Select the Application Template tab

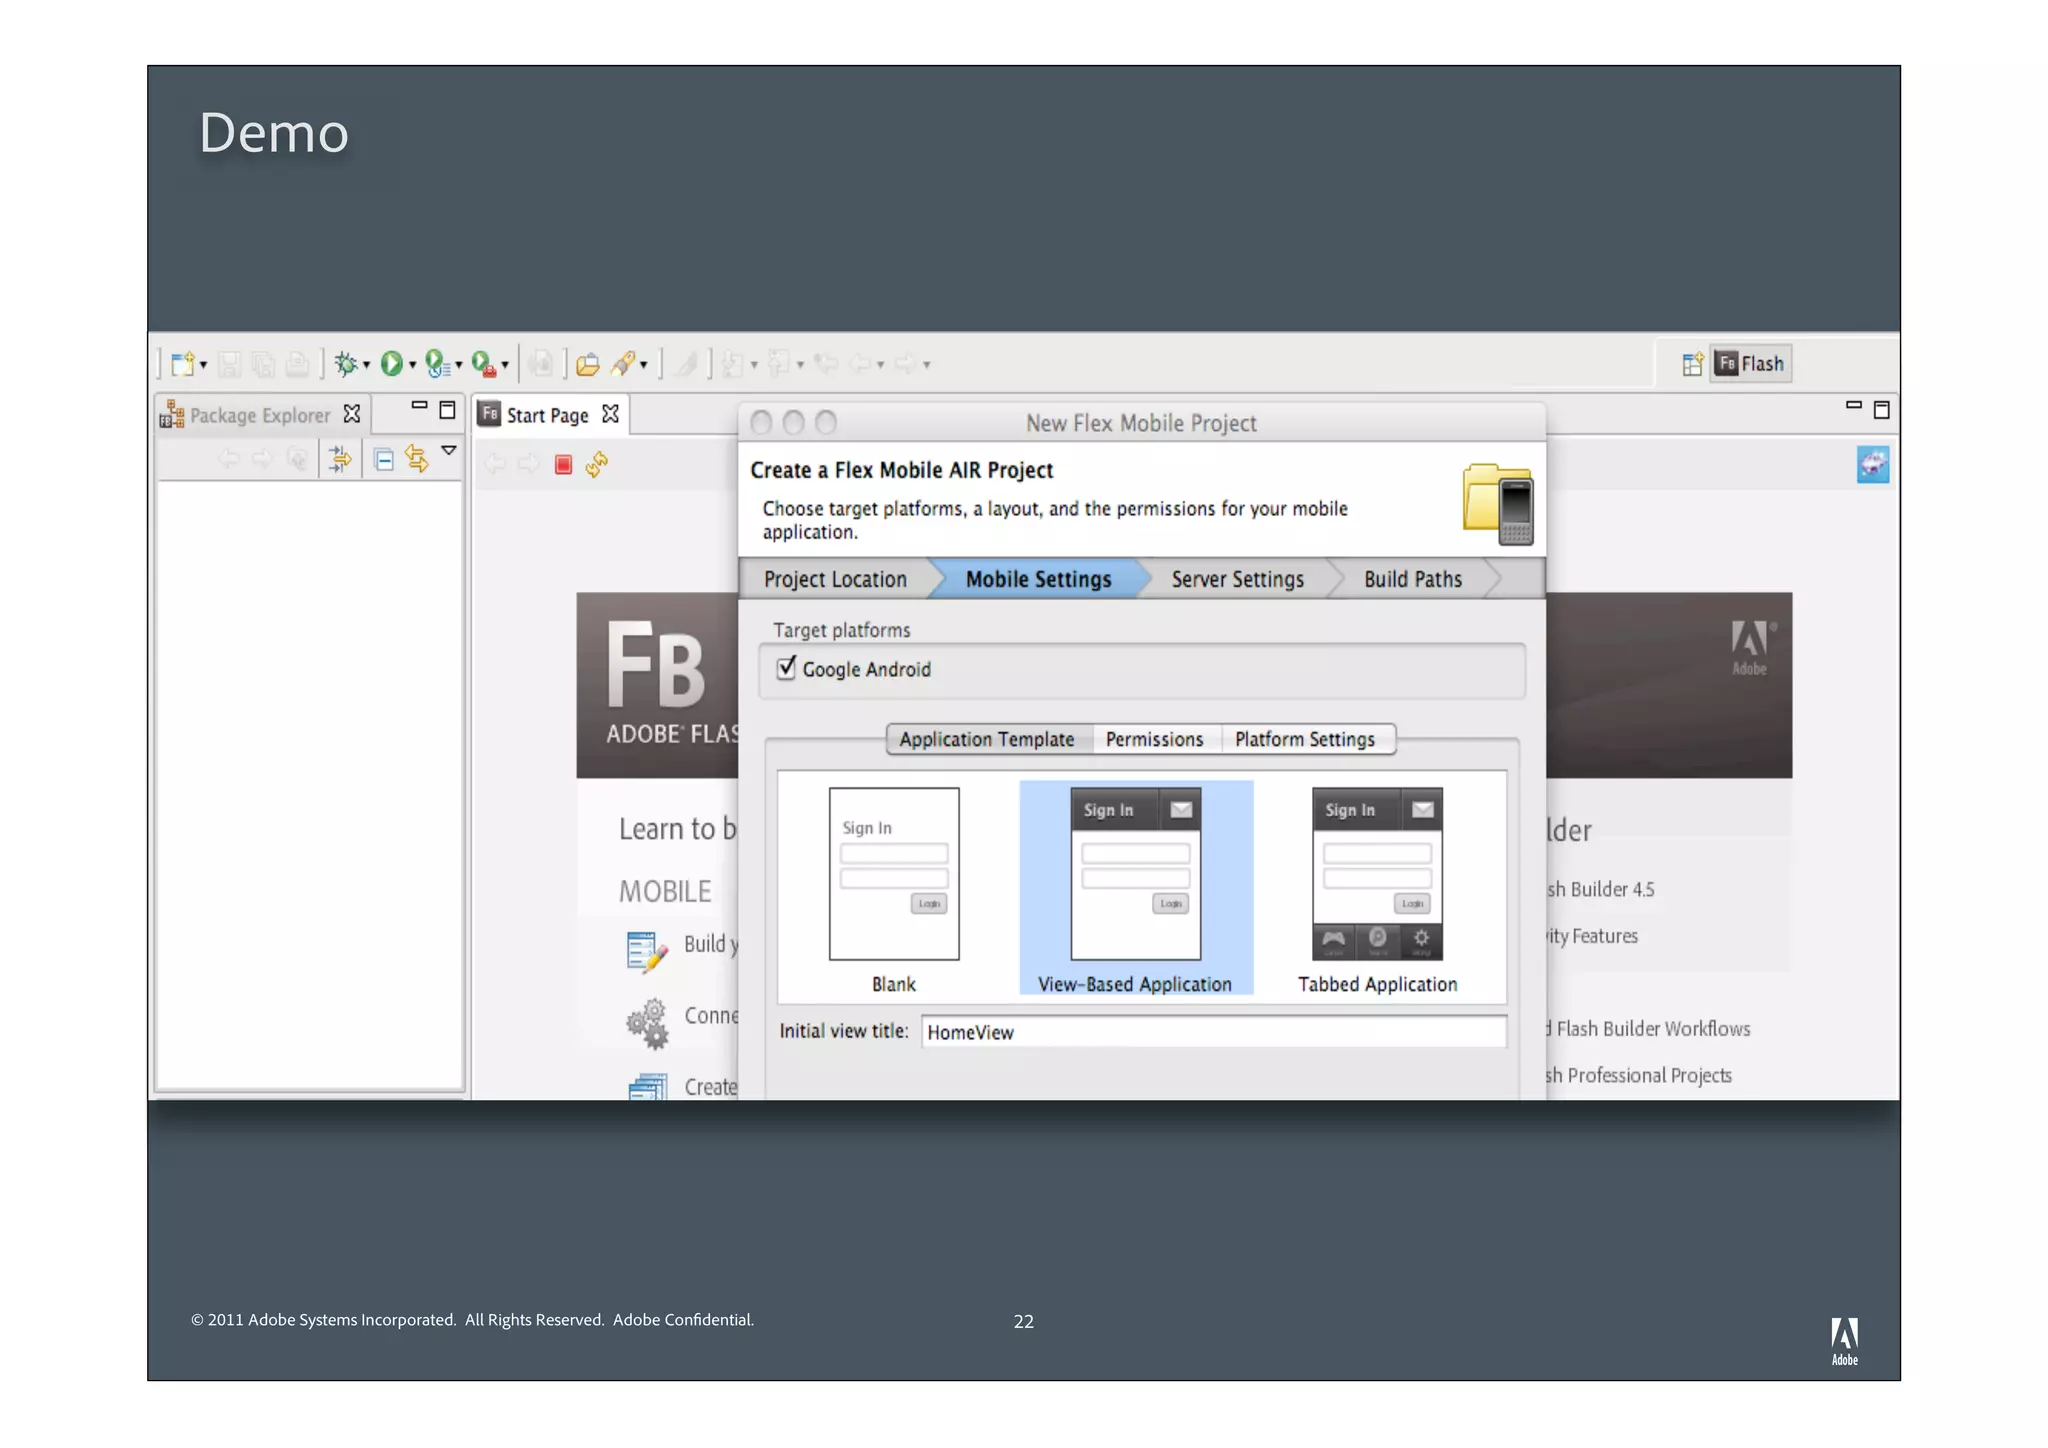[x=987, y=739]
